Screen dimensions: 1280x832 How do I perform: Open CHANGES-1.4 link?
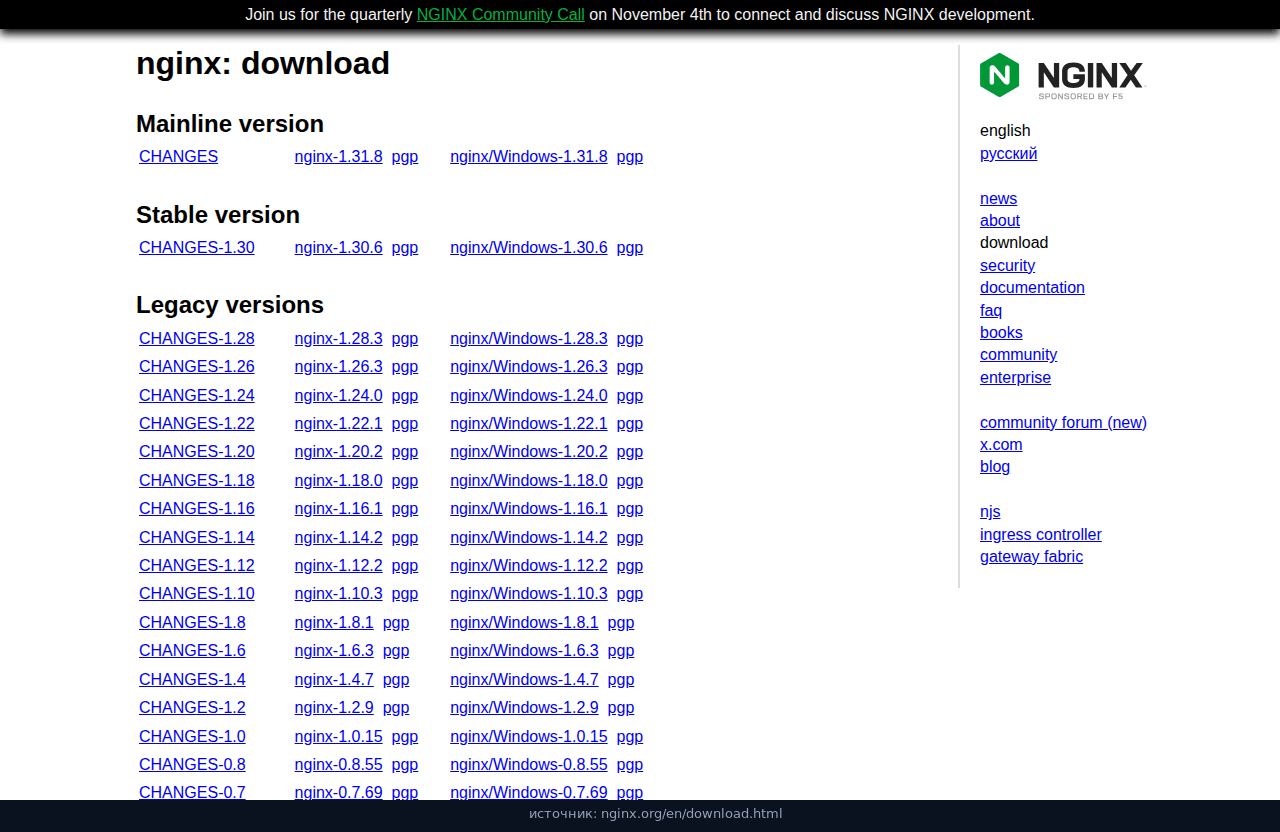click(x=192, y=679)
